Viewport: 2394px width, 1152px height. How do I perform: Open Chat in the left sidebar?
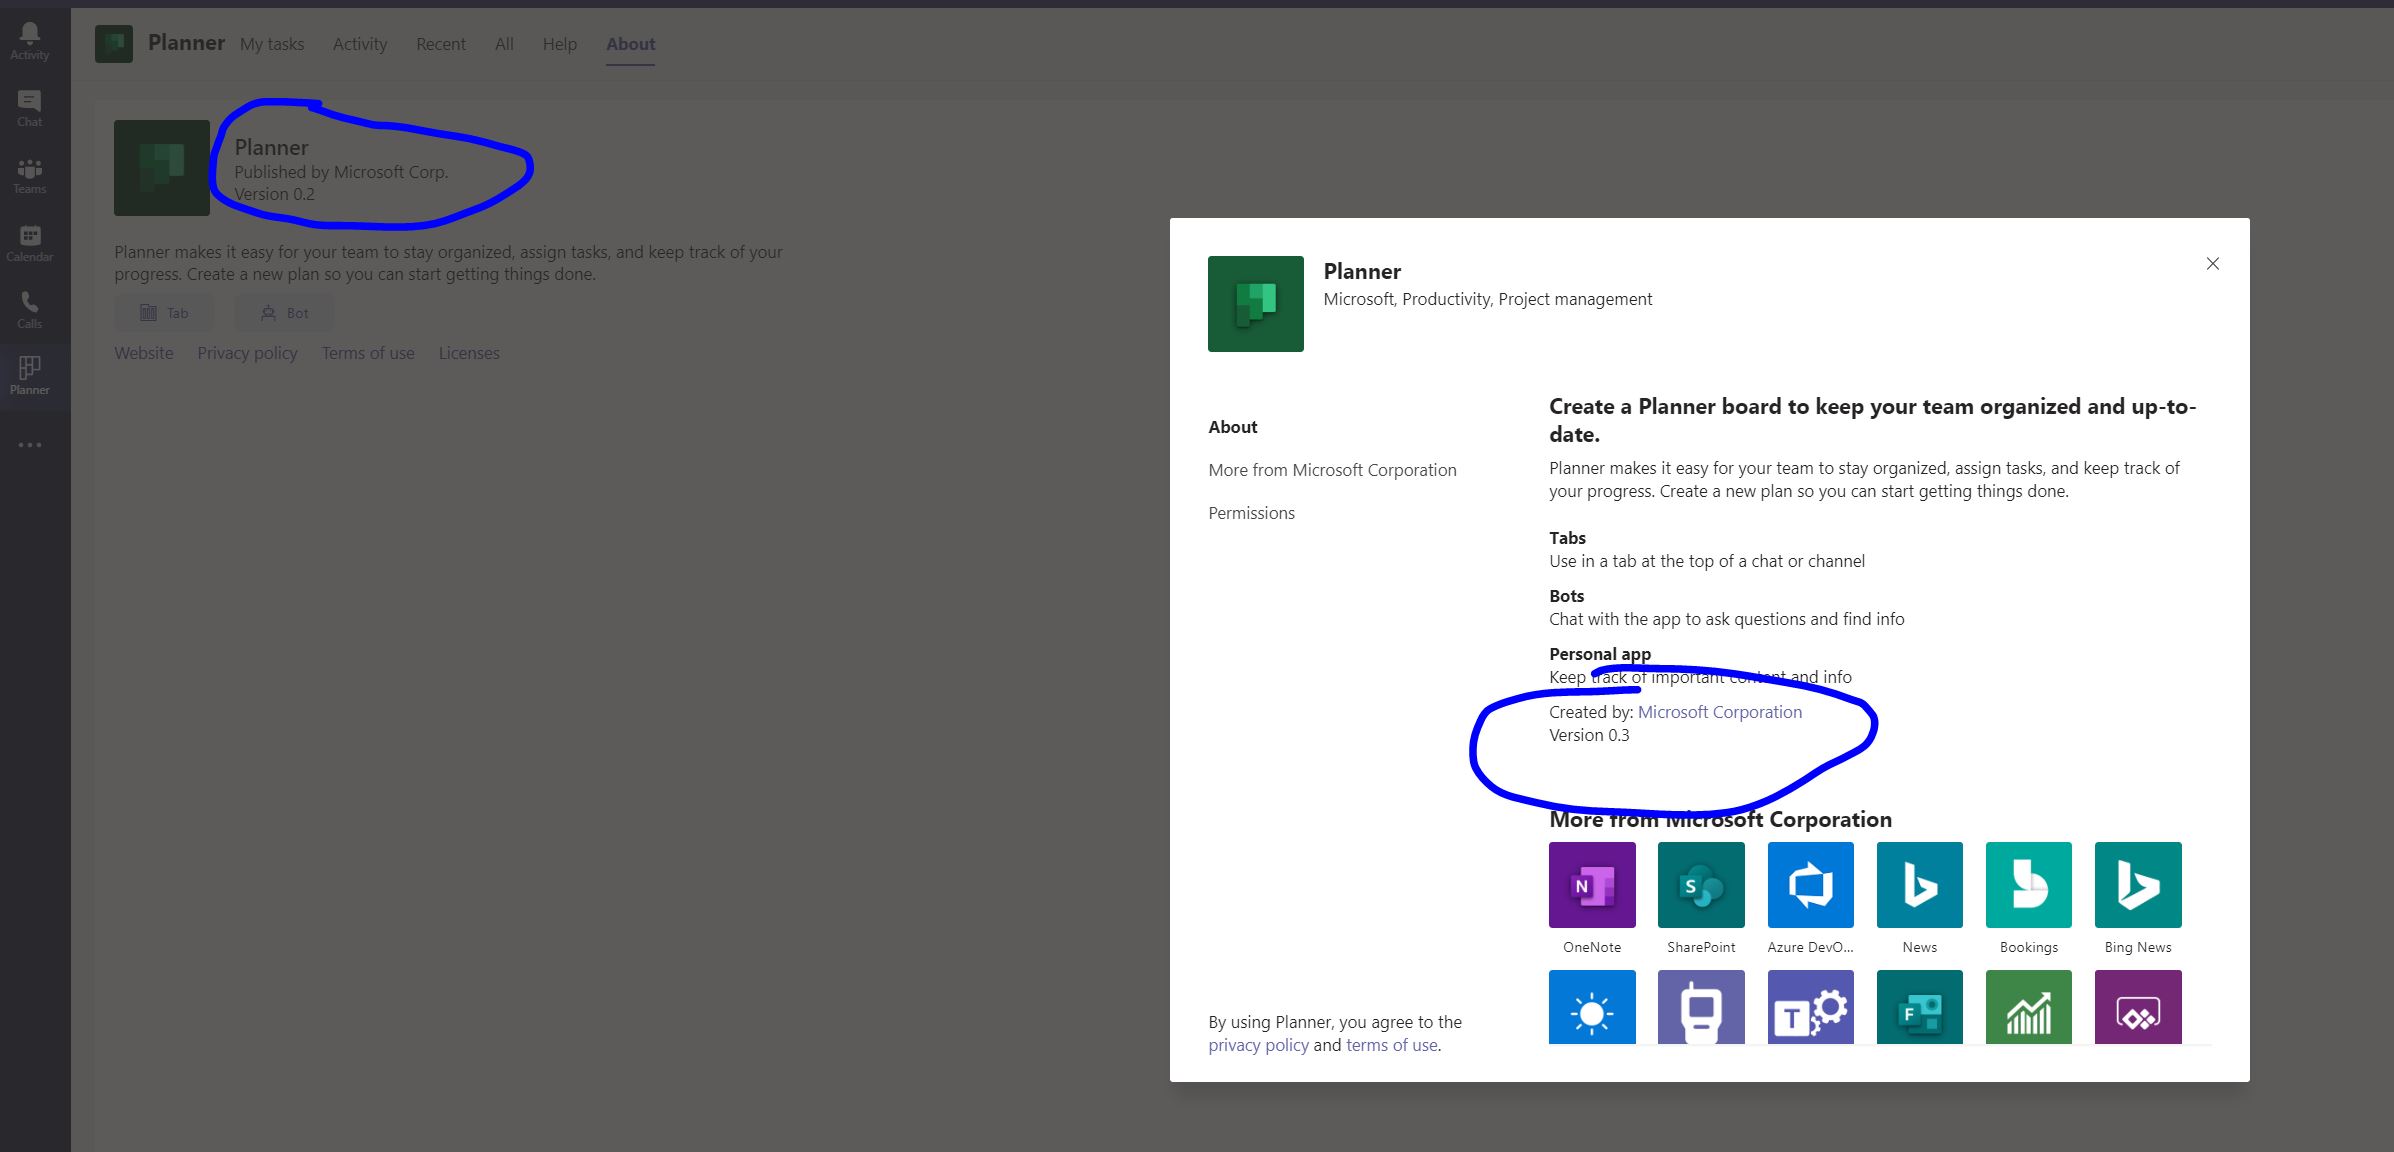[29, 108]
